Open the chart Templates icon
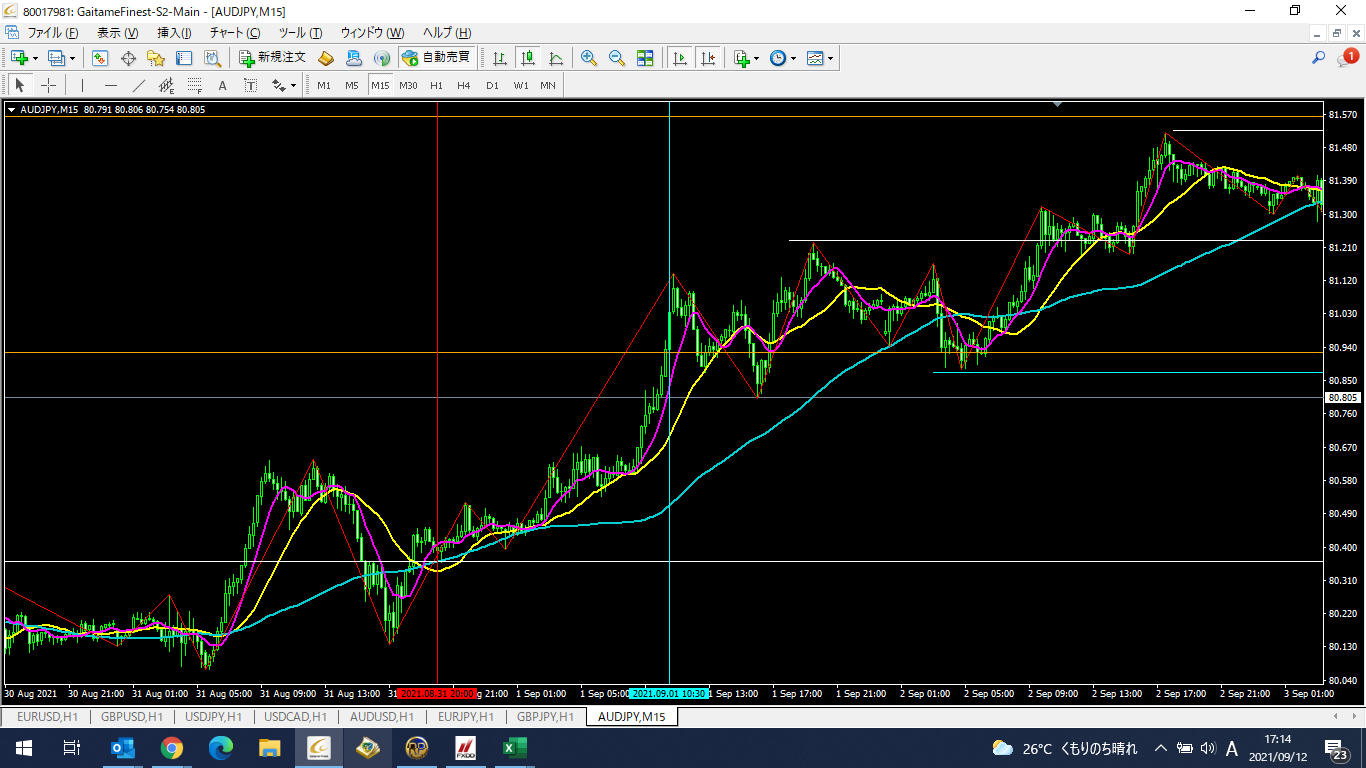 coord(815,58)
